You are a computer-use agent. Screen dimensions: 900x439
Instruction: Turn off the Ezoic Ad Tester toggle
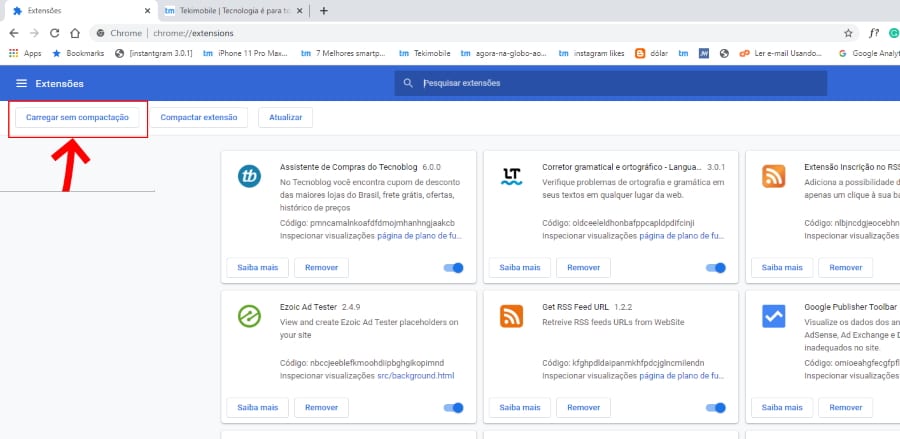453,407
